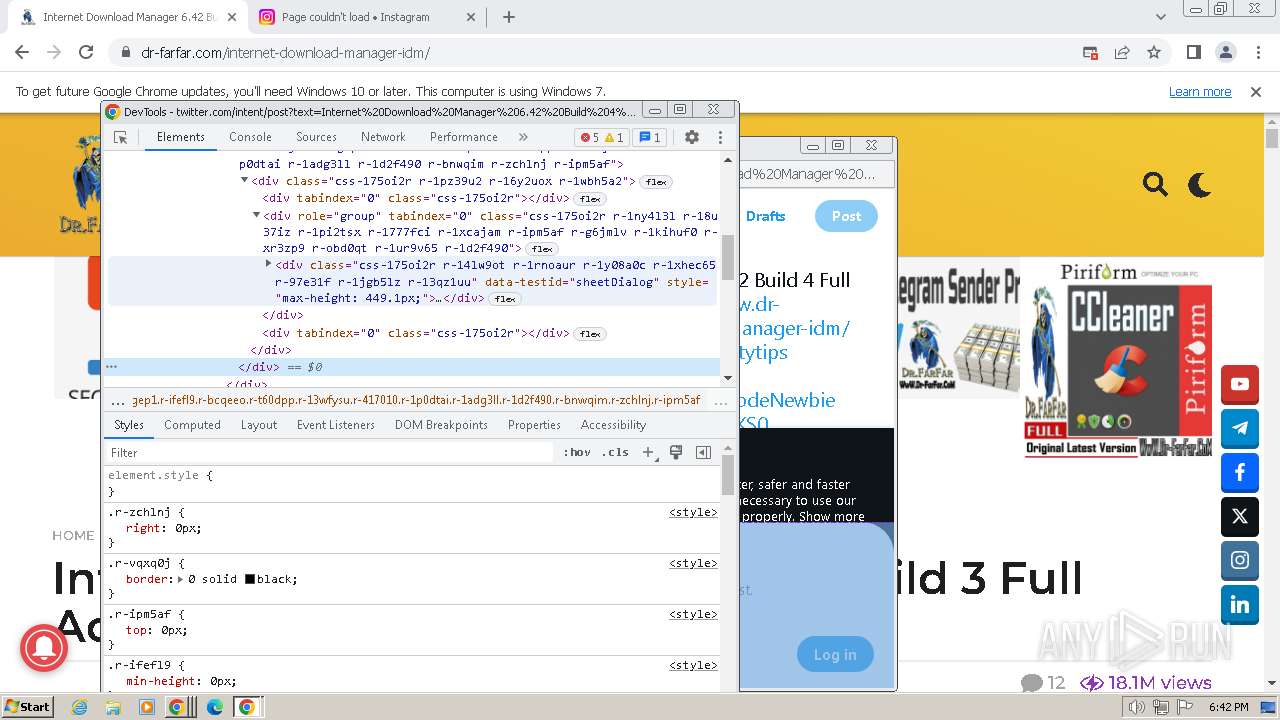Click Elements panel scrollbar thumb
Image resolution: width=1280 pixels, height=720 pixels.
(x=728, y=258)
